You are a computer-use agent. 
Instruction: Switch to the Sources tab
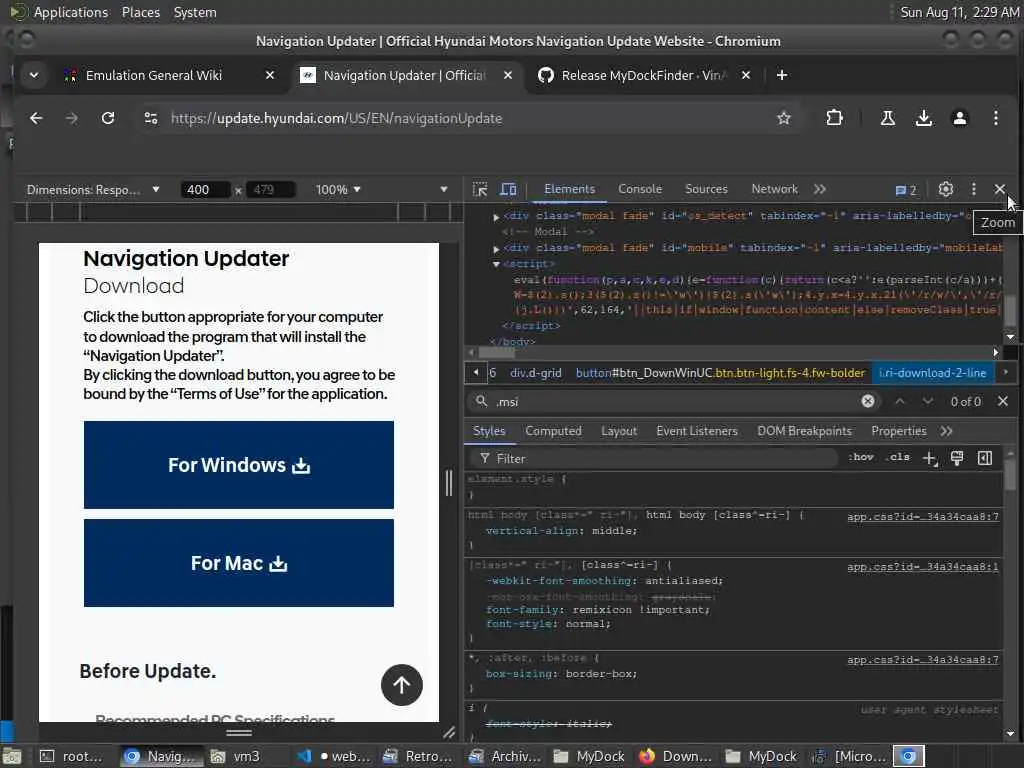(x=706, y=189)
